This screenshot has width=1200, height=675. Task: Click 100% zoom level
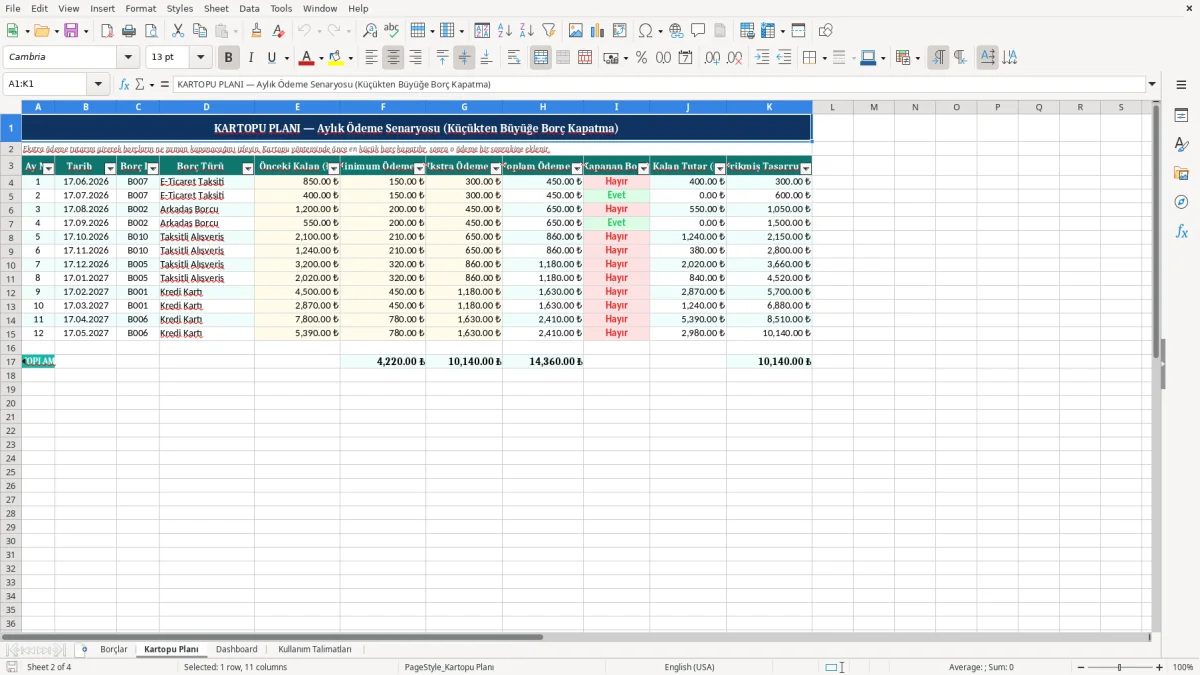(x=1183, y=667)
